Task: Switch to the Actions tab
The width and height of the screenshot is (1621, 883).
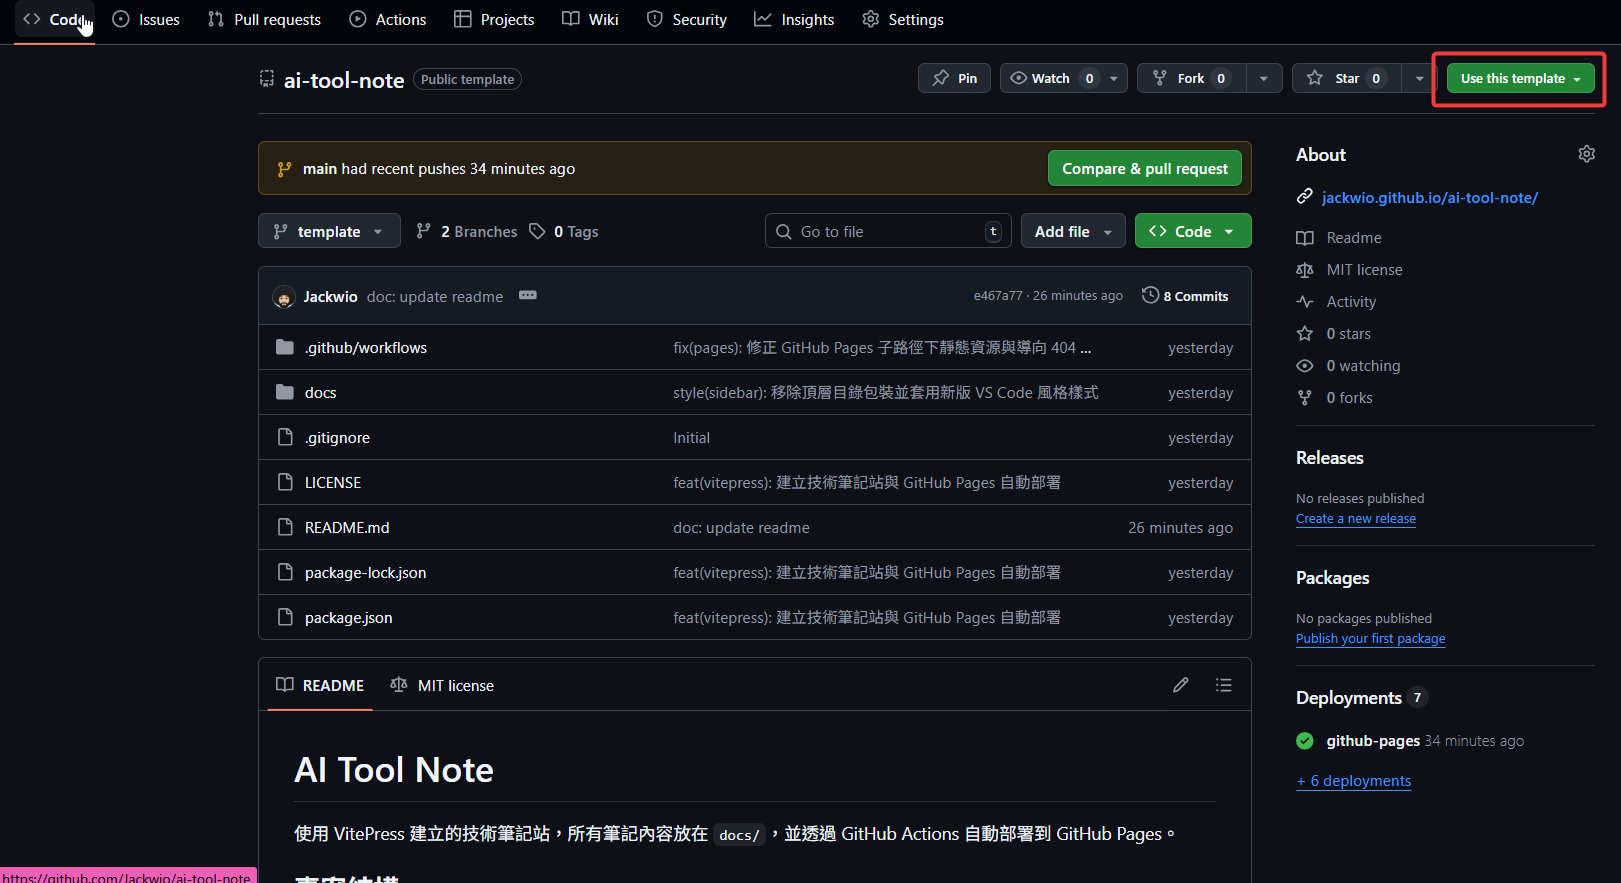Action: point(387,20)
